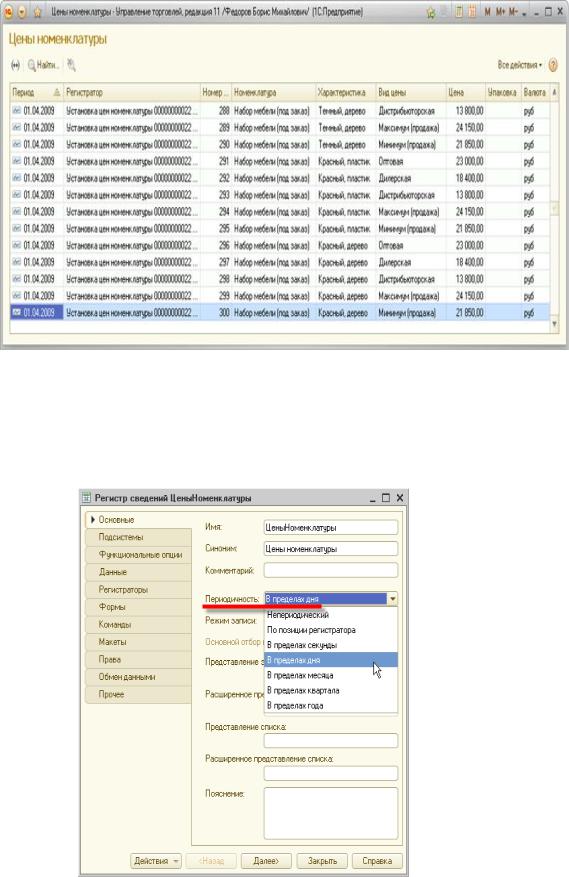The height and width of the screenshot is (877, 569).
Task: Click the Представление списка input field
Action: (x=331, y=741)
